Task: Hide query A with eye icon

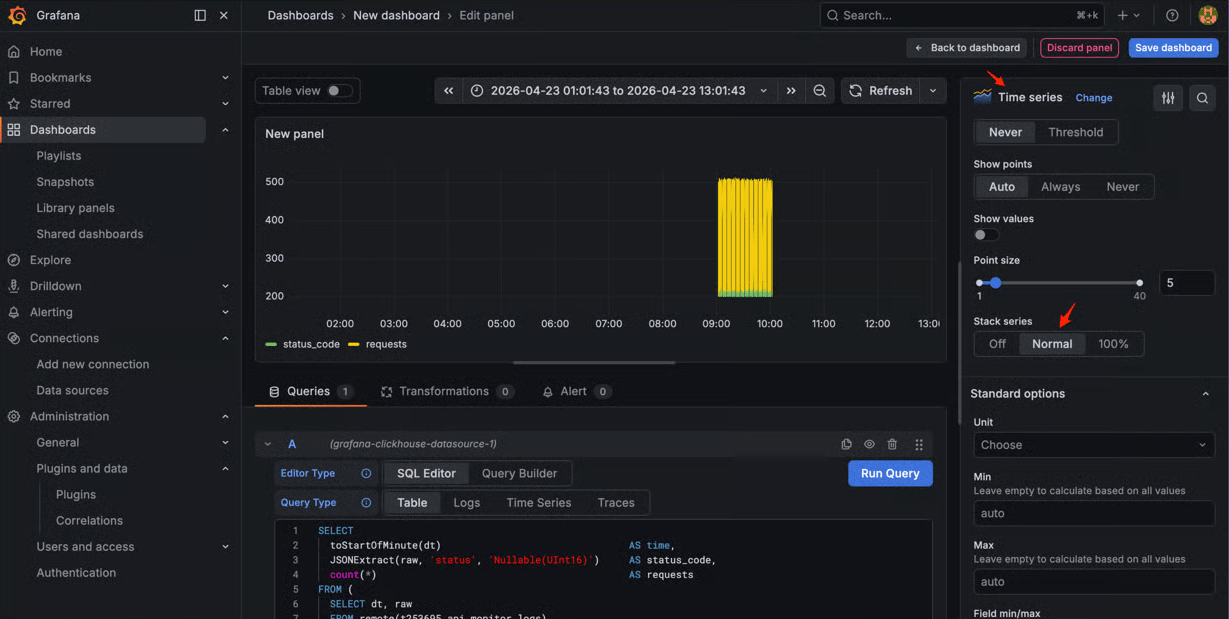Action: pyautogui.click(x=869, y=444)
